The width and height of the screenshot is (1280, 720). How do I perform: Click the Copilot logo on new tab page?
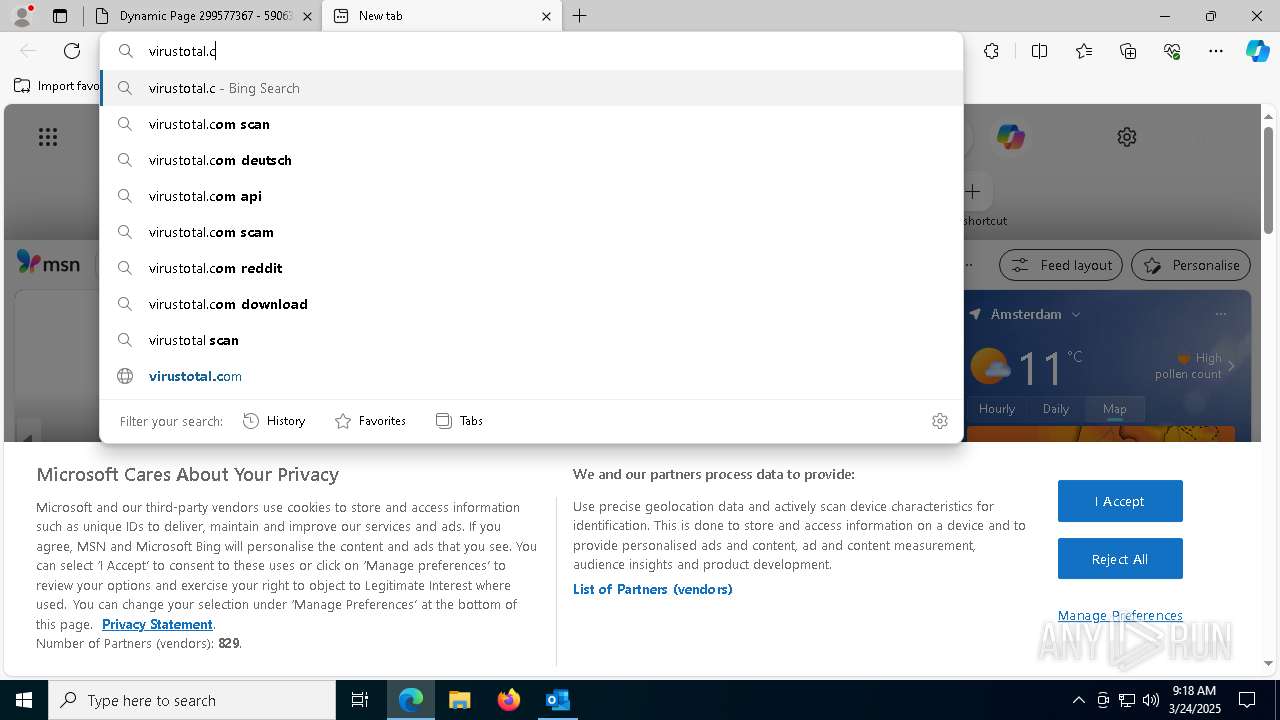click(x=1010, y=137)
